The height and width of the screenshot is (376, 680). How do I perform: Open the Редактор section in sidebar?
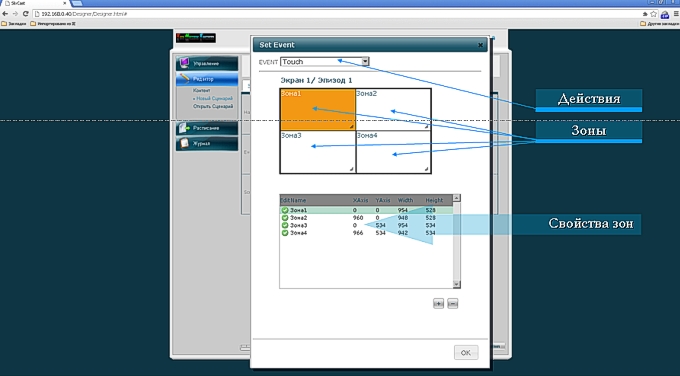pos(207,79)
